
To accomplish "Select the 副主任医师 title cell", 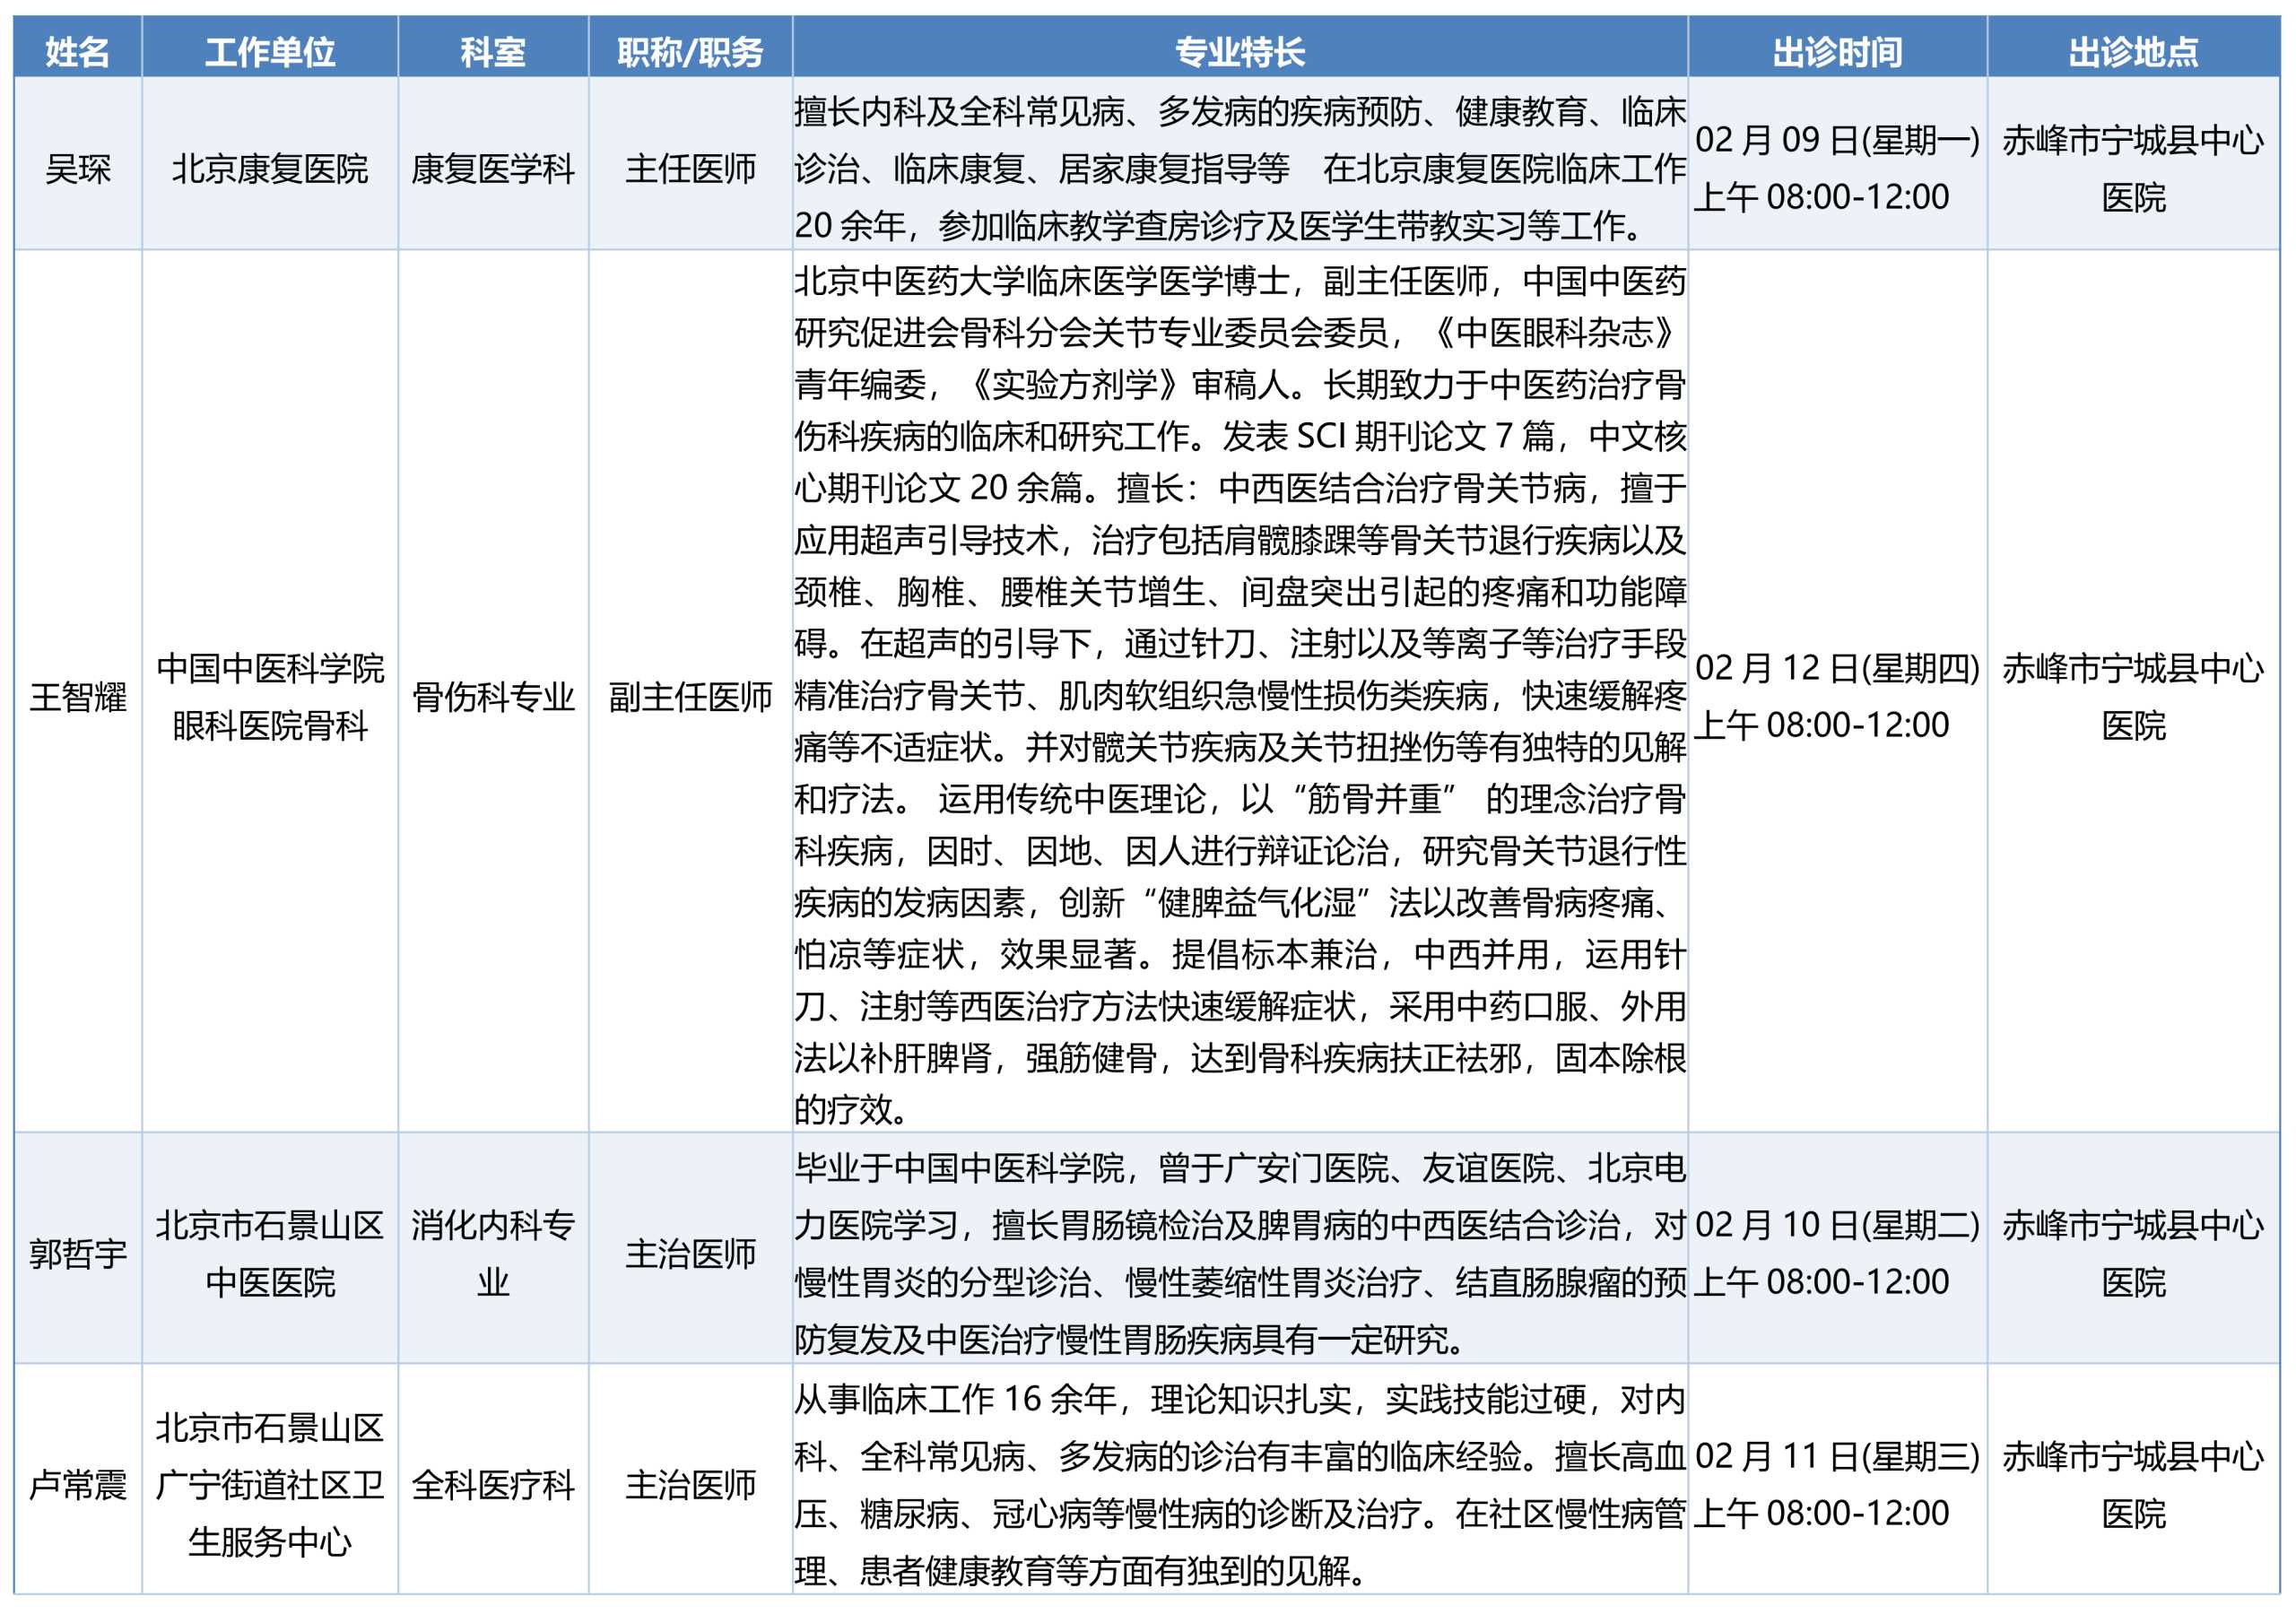I will pyautogui.click(x=690, y=696).
